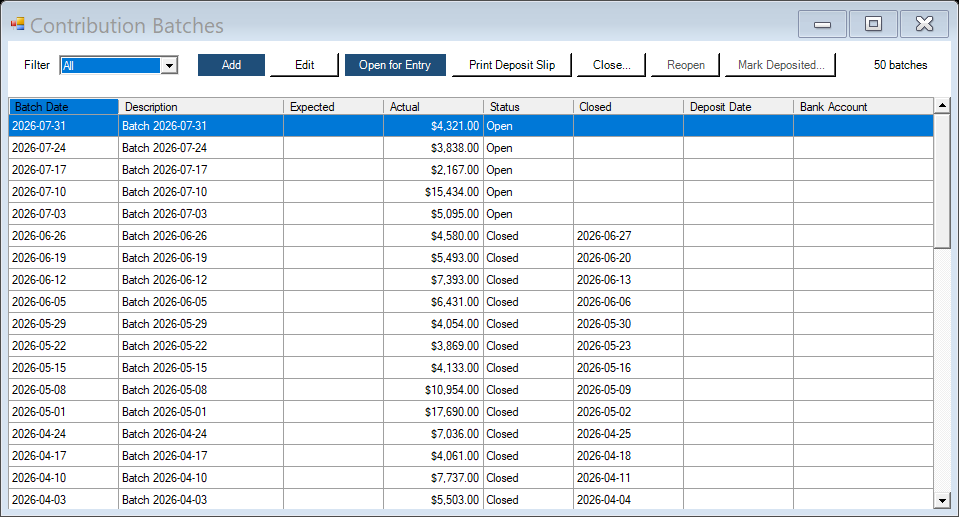The width and height of the screenshot is (959, 517).
Task: Select batch date 2026-07-24 cell
Action: 64,148
